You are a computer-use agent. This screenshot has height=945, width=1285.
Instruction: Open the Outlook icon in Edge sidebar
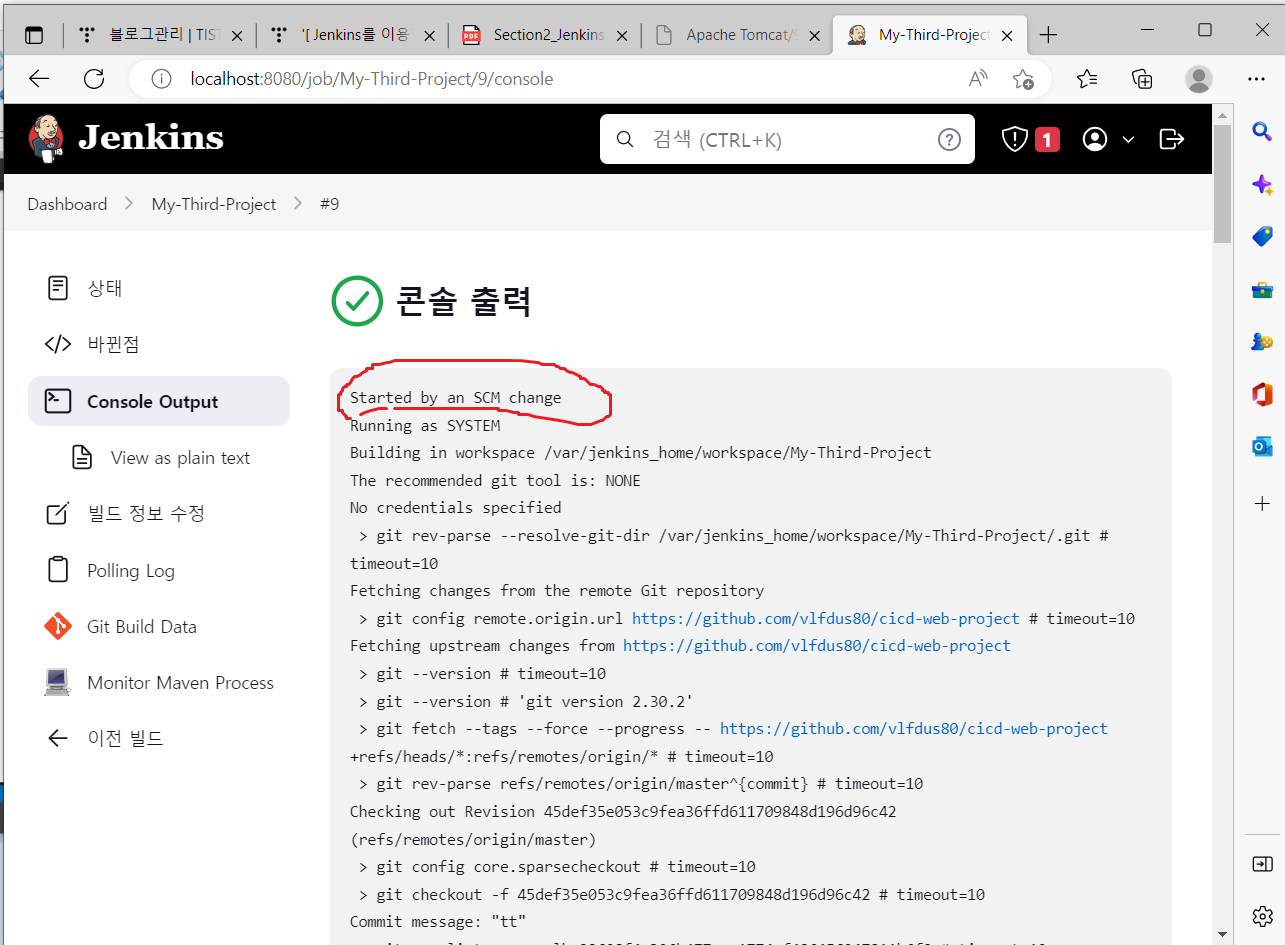(1262, 446)
